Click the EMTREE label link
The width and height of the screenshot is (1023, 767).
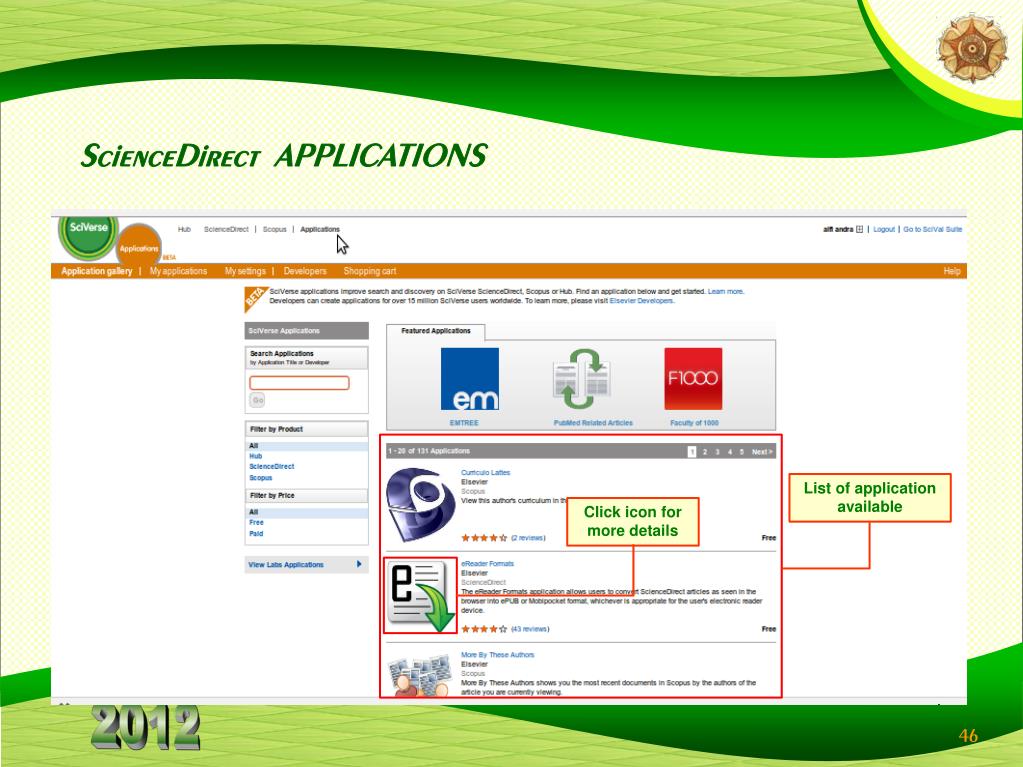click(464, 423)
